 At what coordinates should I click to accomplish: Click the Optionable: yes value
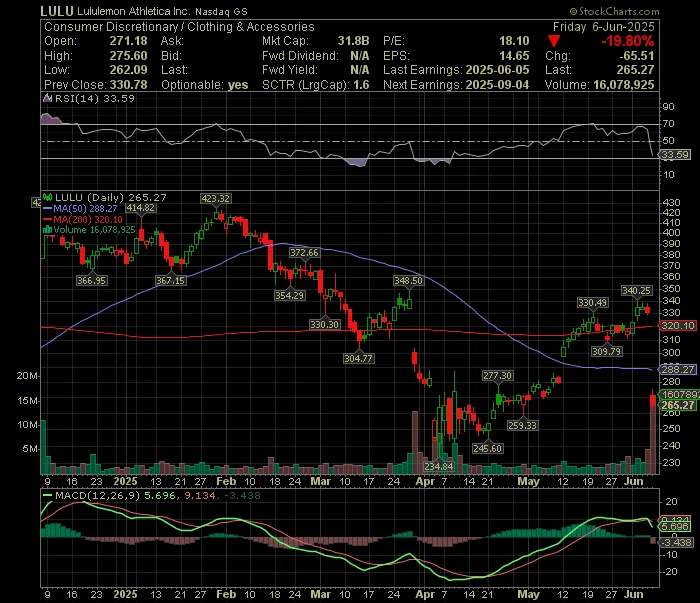pos(238,85)
